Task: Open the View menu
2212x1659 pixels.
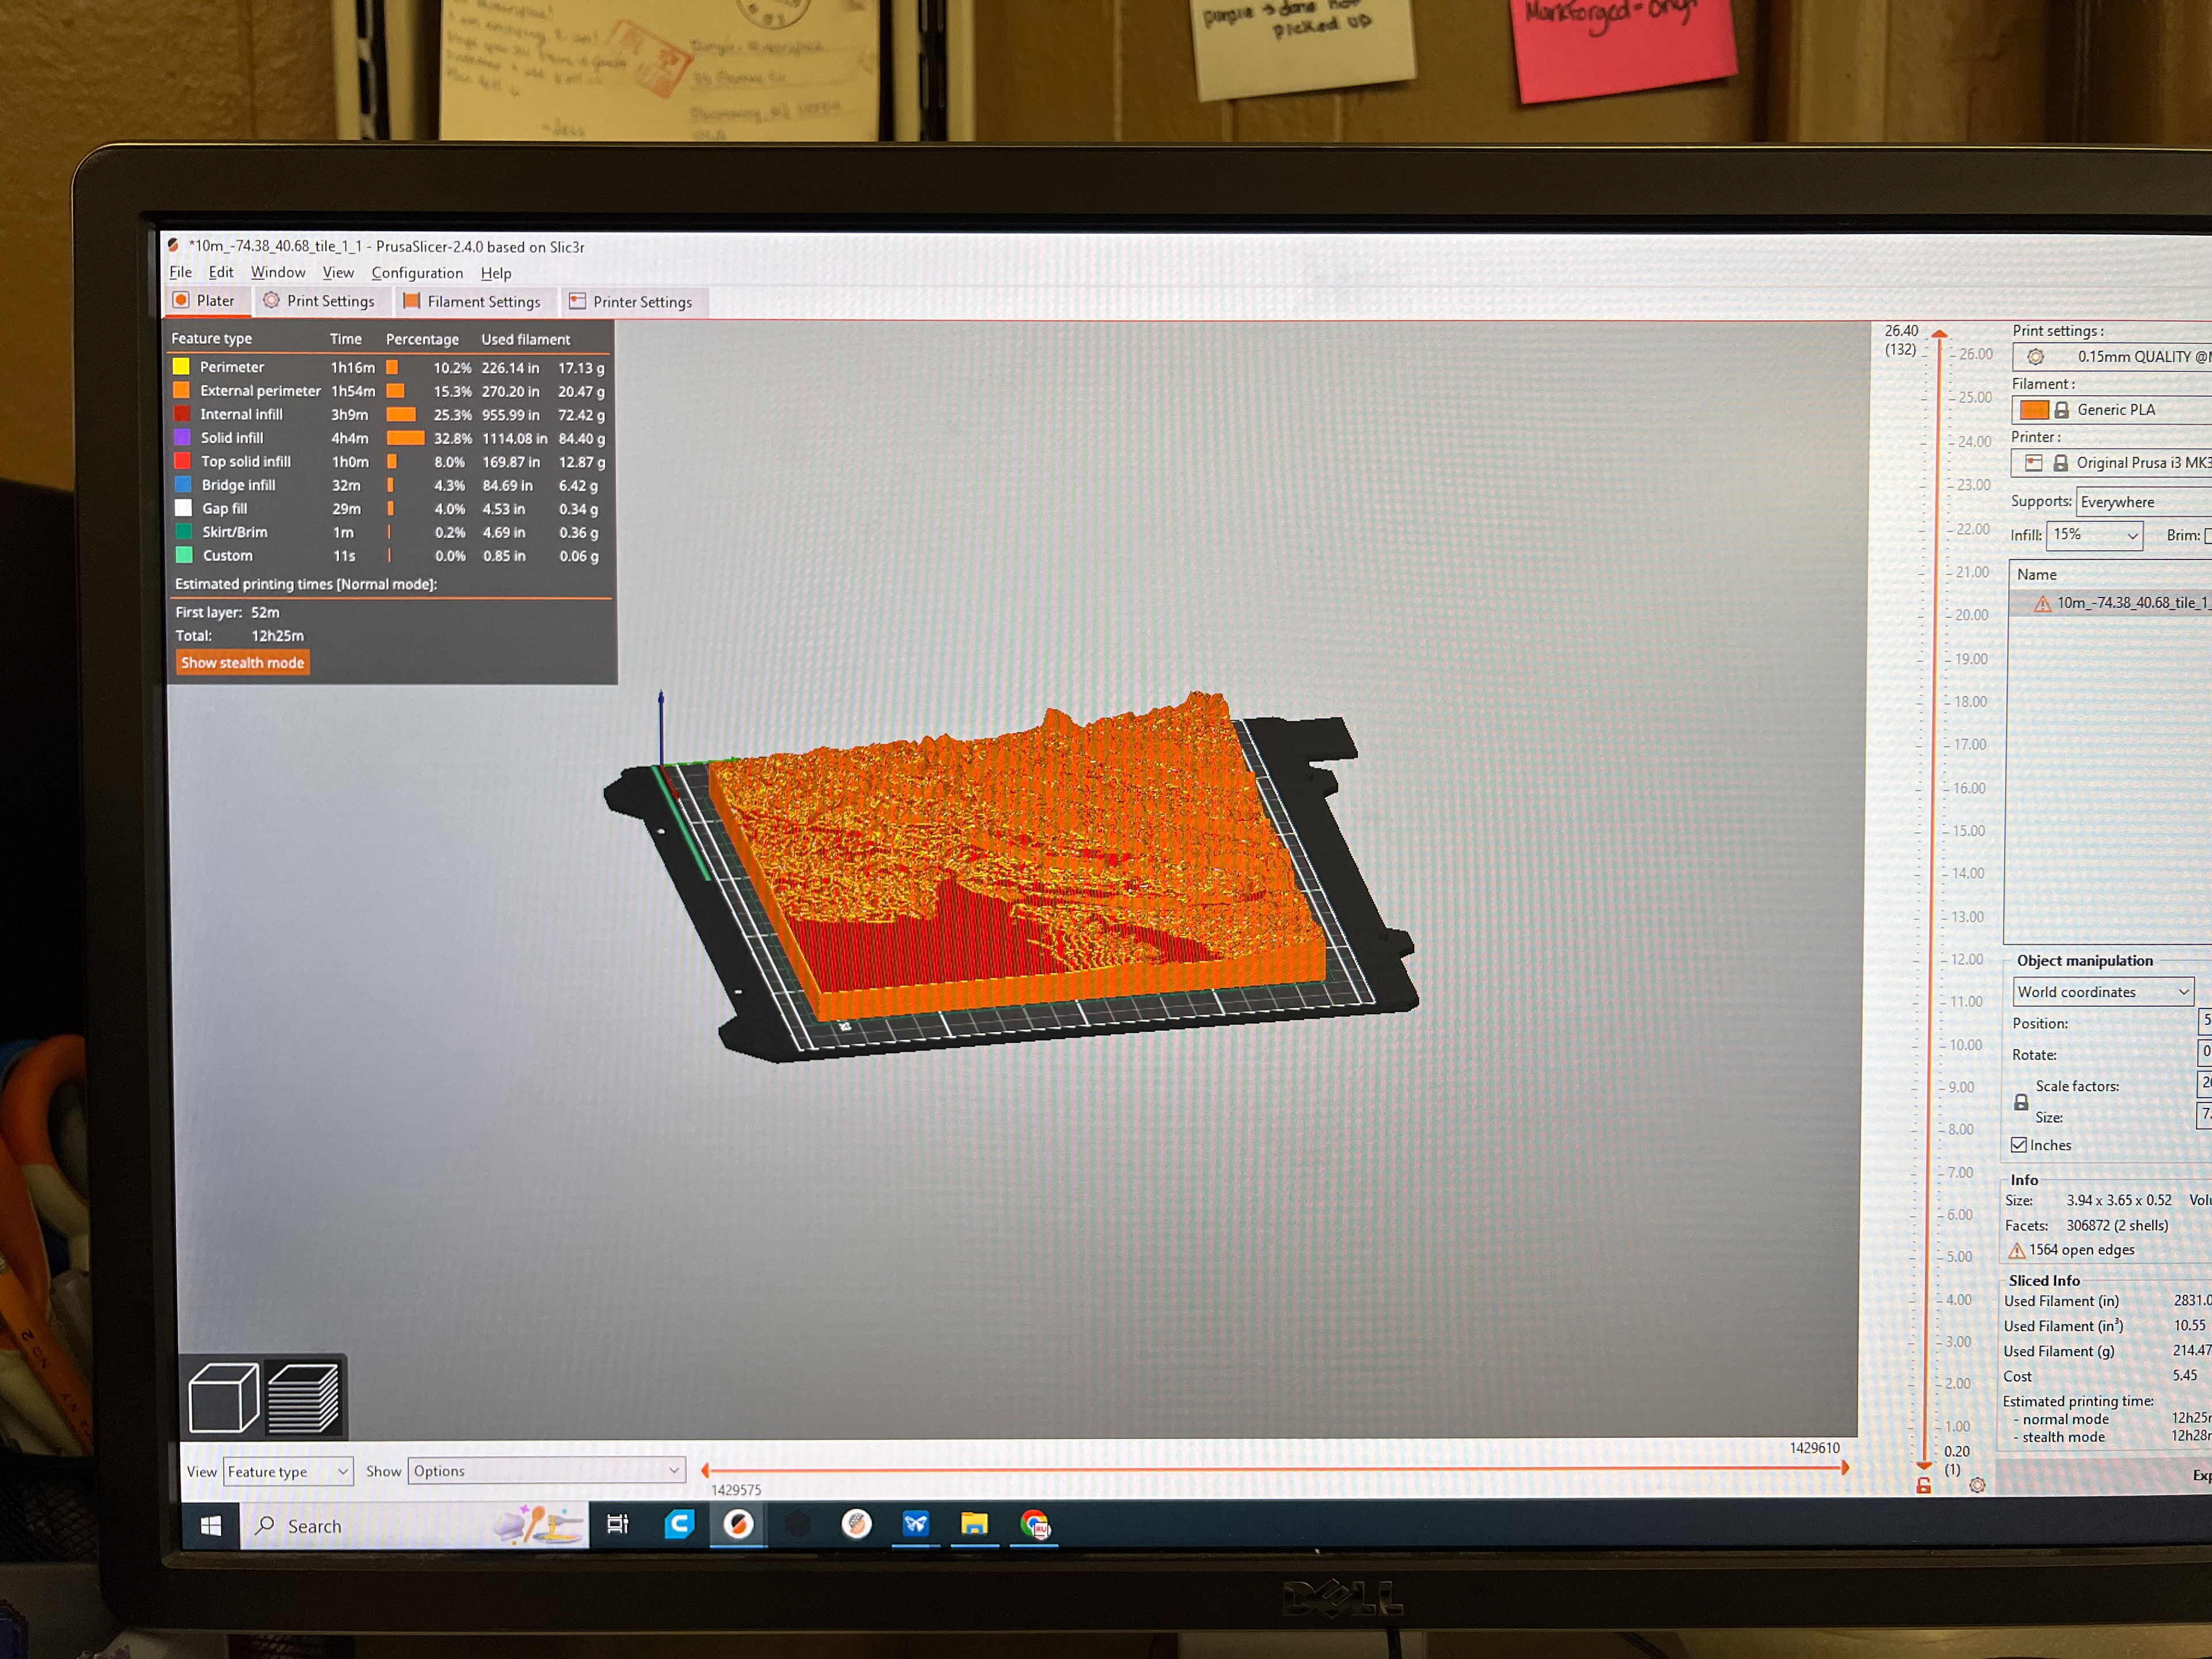Action: coord(338,272)
